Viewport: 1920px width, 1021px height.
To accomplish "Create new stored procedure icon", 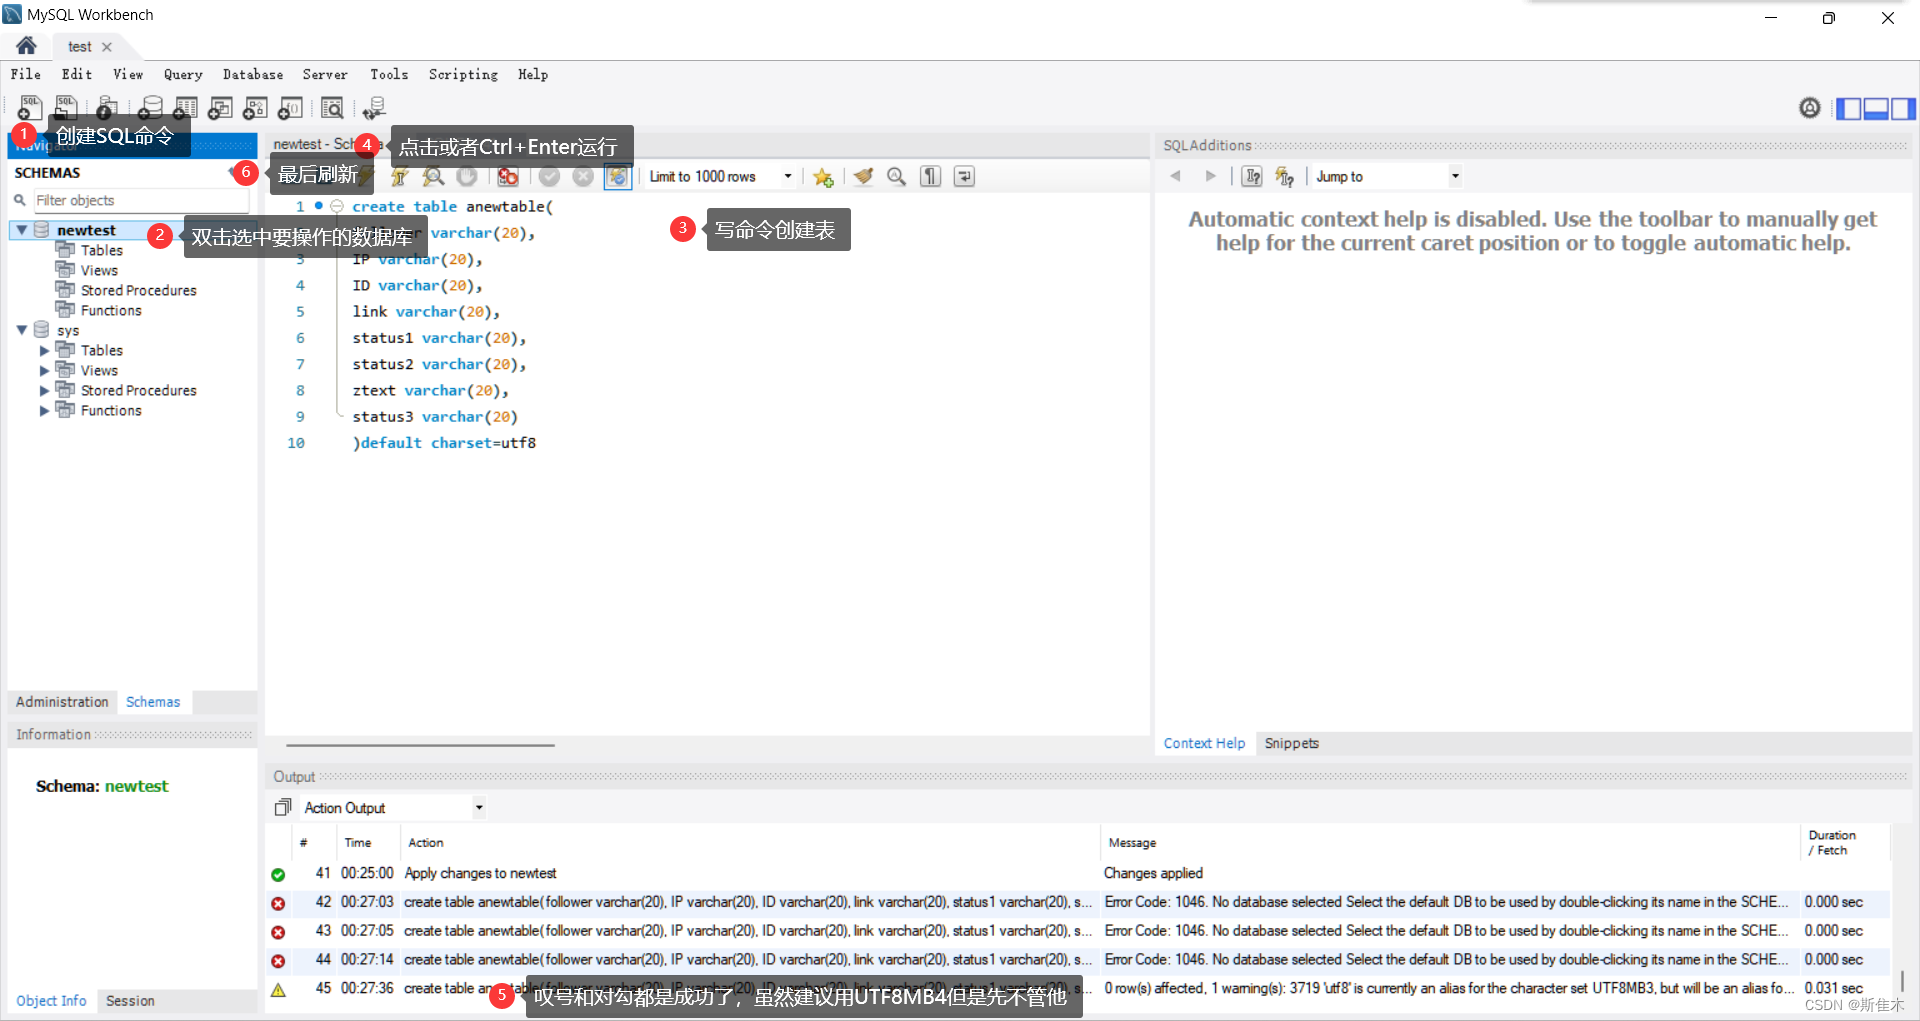I will pos(255,107).
